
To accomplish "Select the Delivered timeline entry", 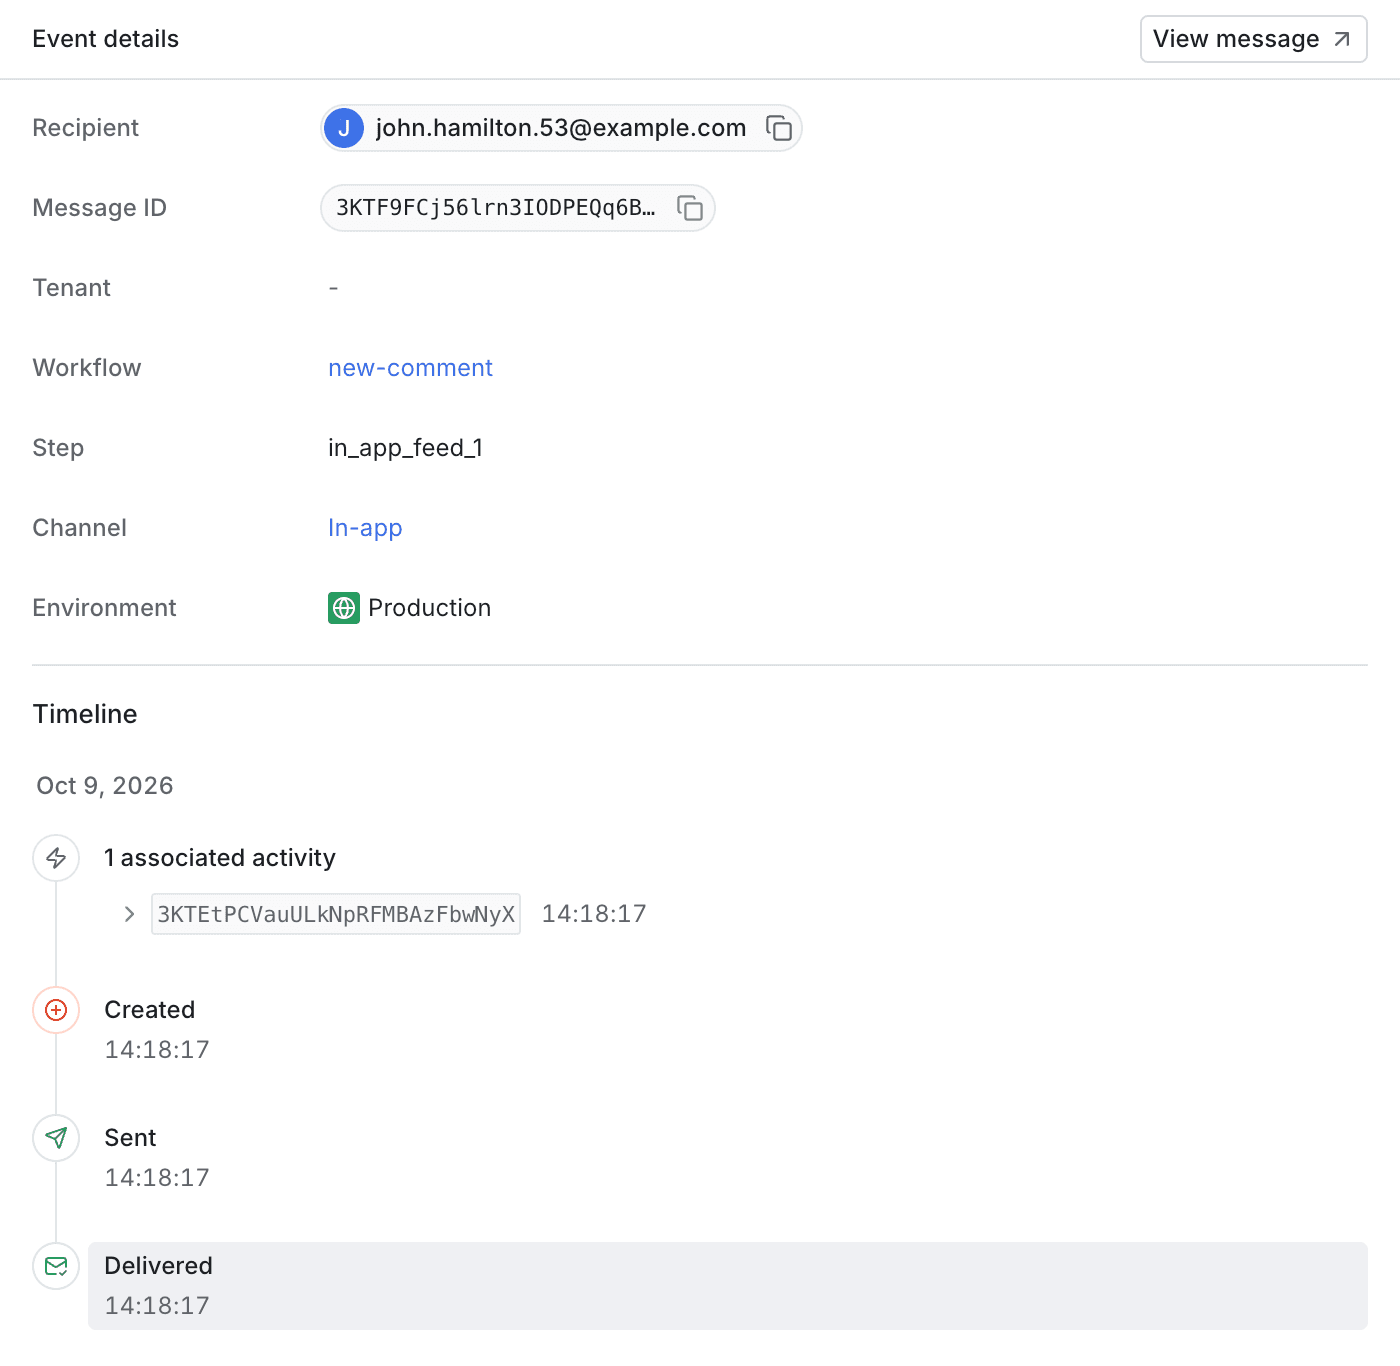I will tap(728, 1286).
